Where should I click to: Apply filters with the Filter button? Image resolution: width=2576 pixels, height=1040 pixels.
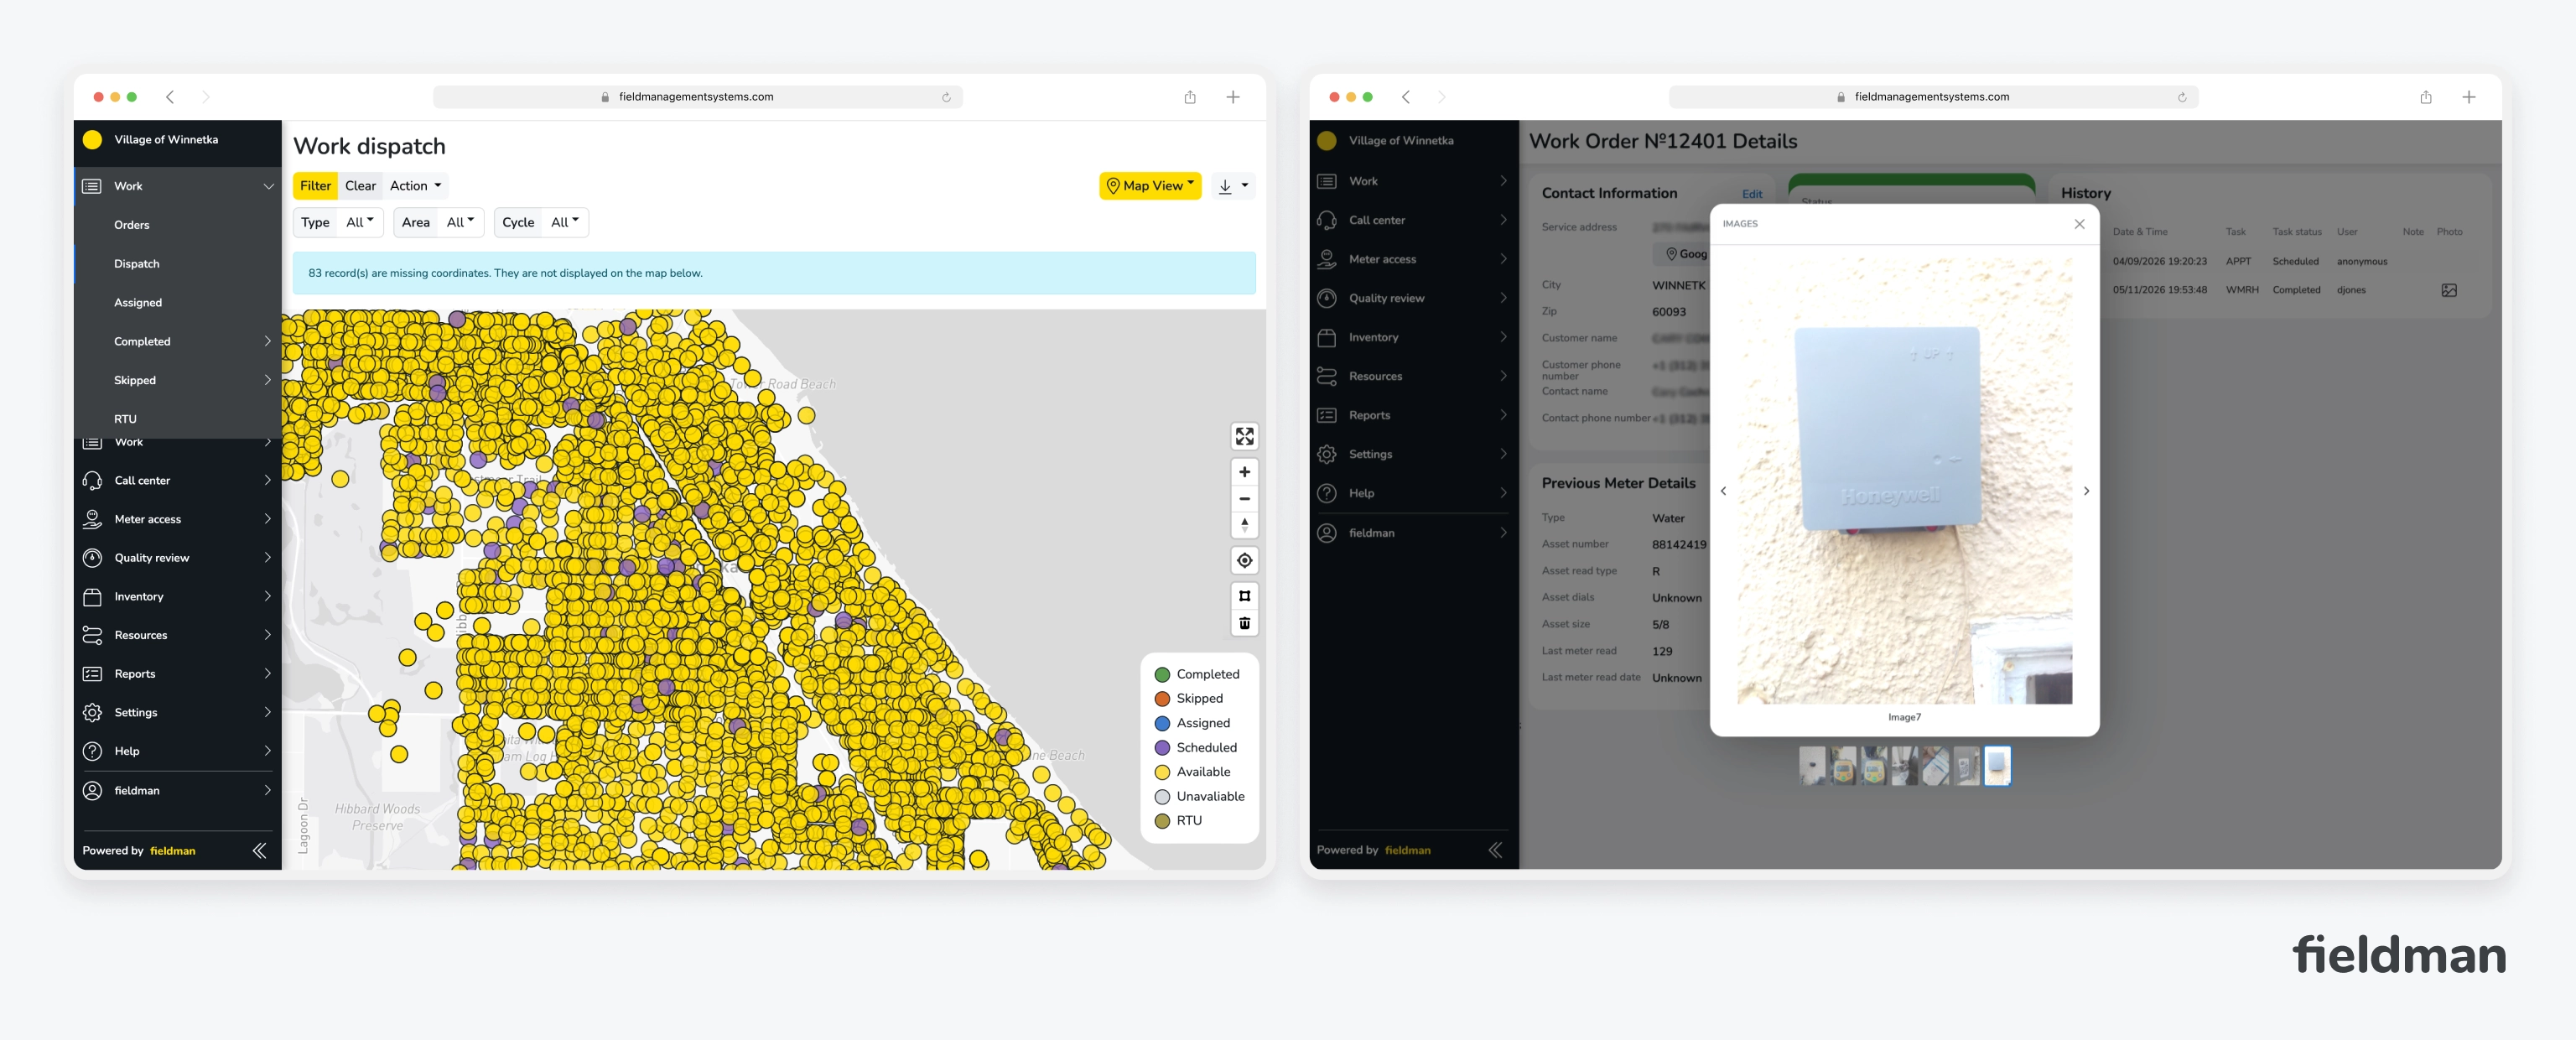coord(315,186)
